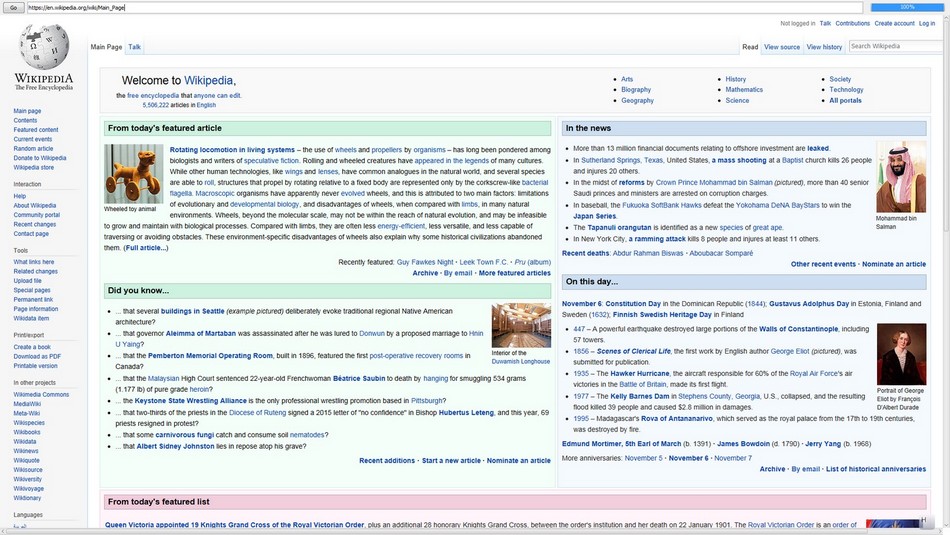Screen dimensions: 950x535
Task: Select Download as PDF
Action: coord(37,356)
